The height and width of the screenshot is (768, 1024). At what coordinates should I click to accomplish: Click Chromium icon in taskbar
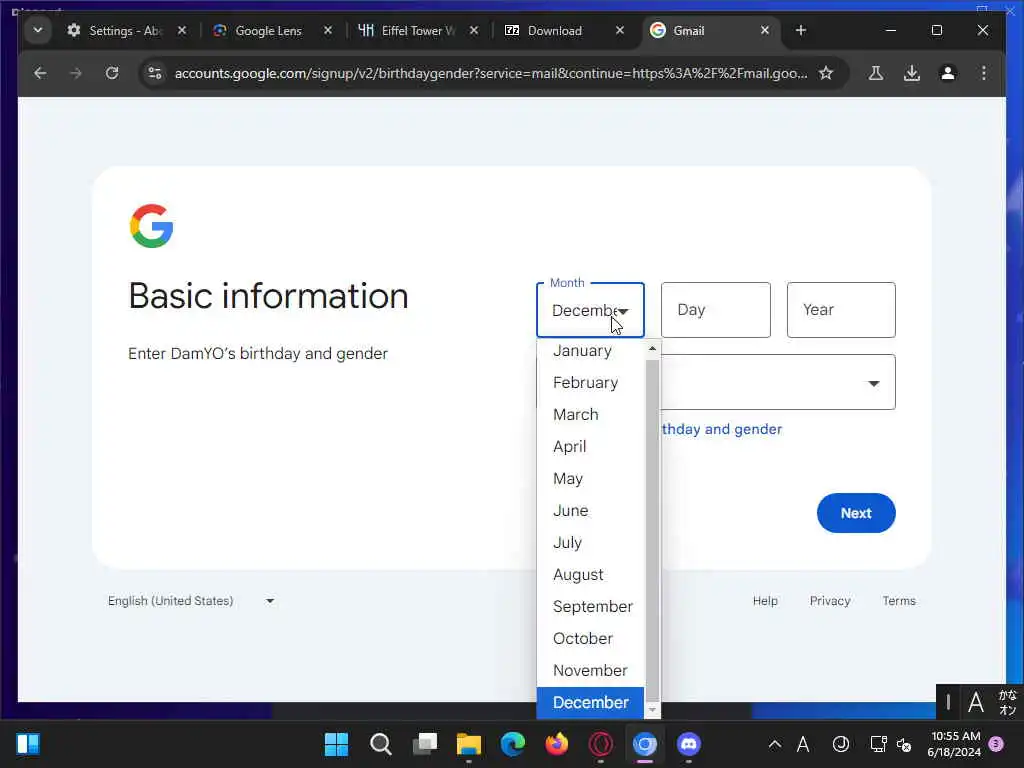645,744
